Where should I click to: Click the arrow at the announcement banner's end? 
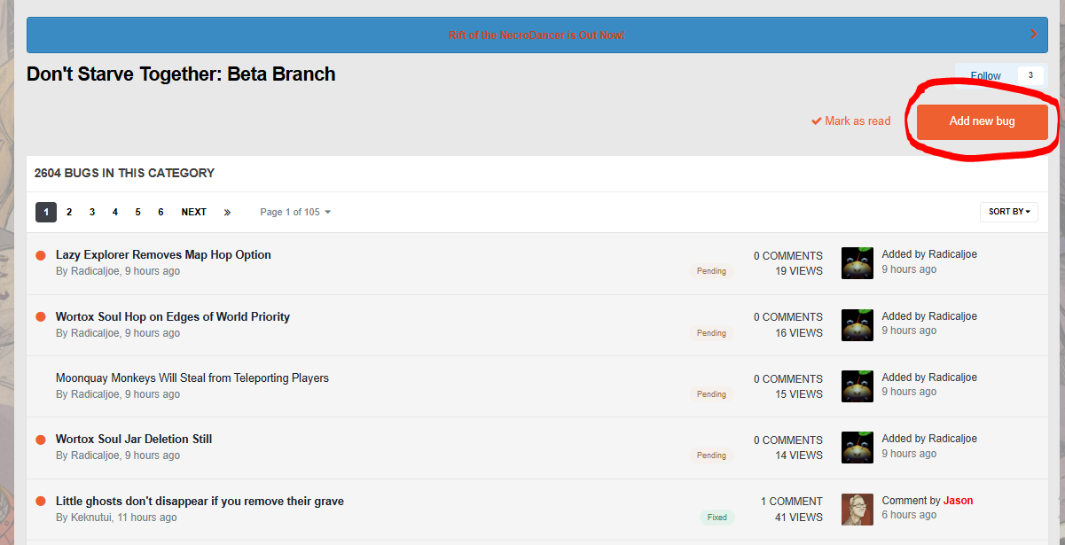[x=1034, y=34]
